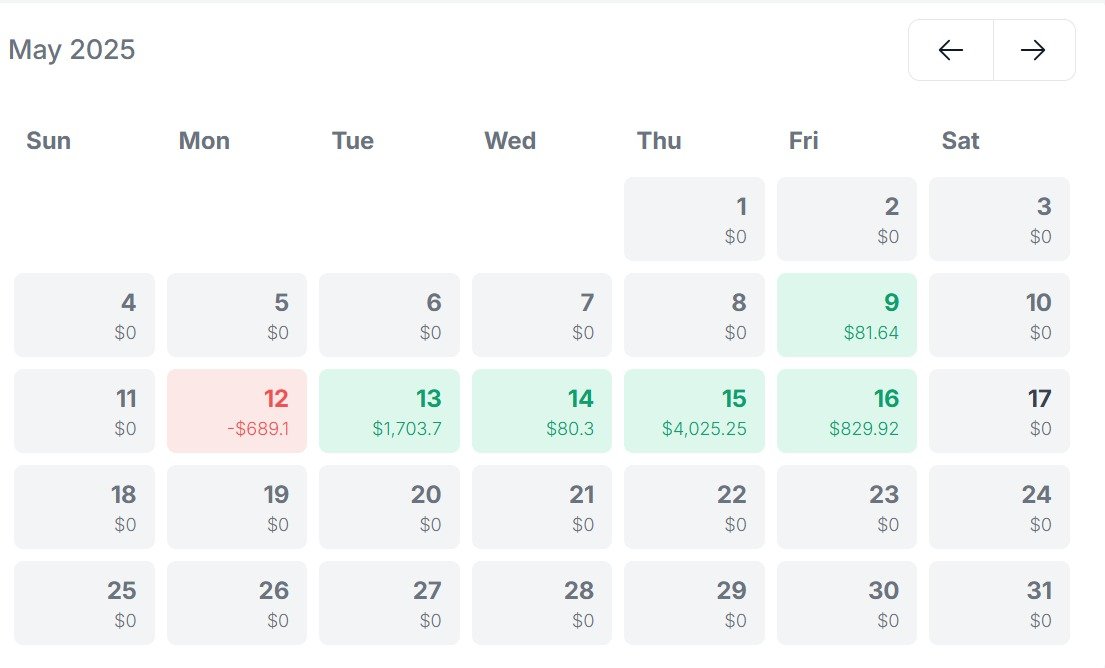Pick May 16 with $829.92 gain
The height and width of the screenshot is (668, 1105).
click(846, 411)
